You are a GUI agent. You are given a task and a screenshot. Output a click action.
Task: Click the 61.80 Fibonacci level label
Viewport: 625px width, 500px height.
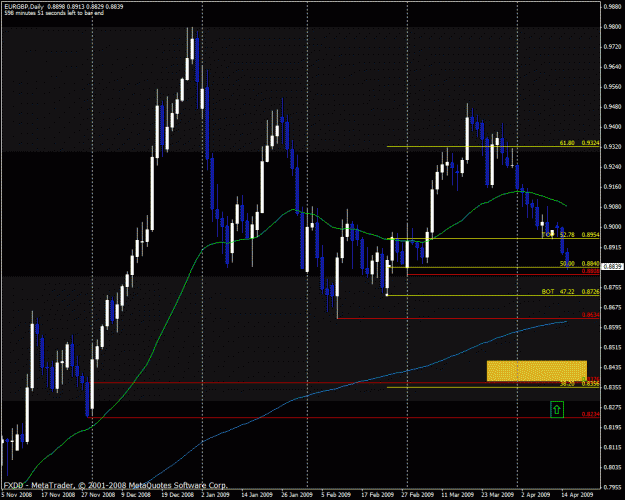(x=567, y=142)
